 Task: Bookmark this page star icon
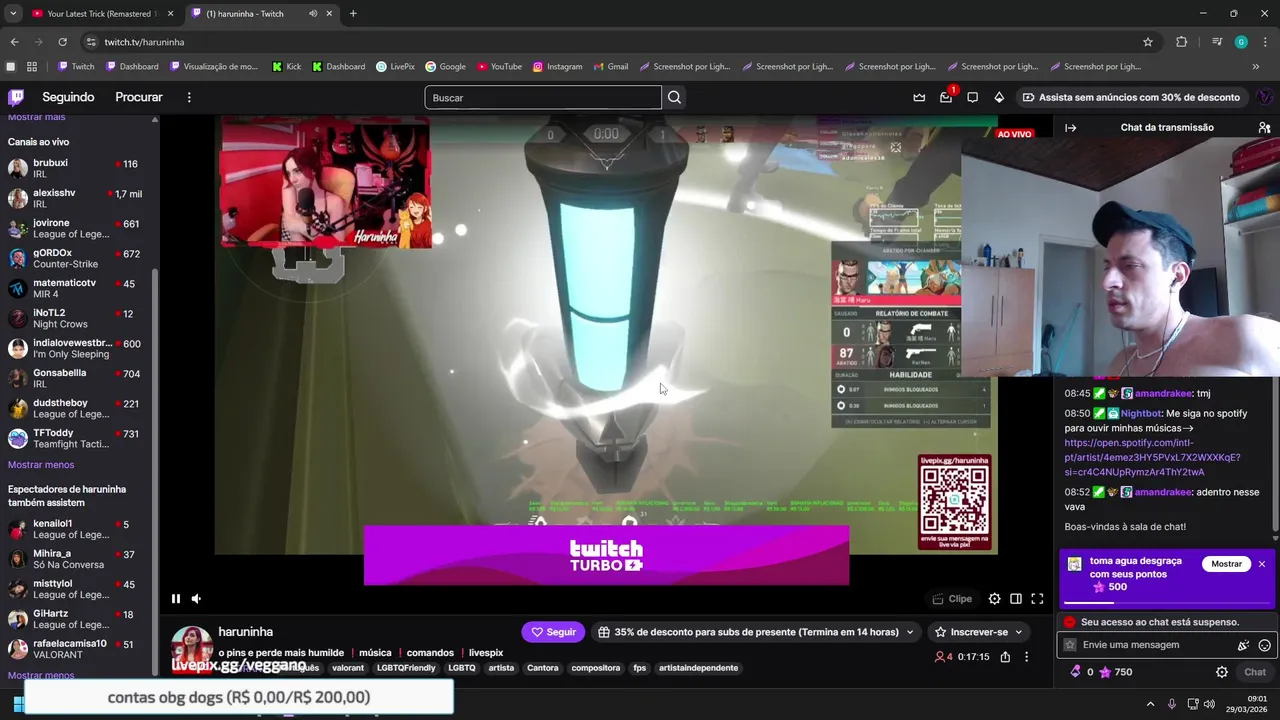click(x=1148, y=42)
